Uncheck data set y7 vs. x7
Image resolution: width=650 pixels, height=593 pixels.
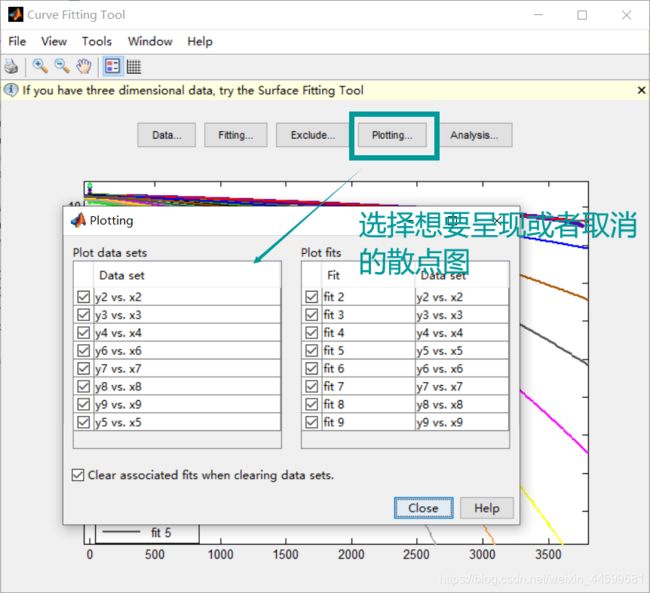tap(83, 369)
